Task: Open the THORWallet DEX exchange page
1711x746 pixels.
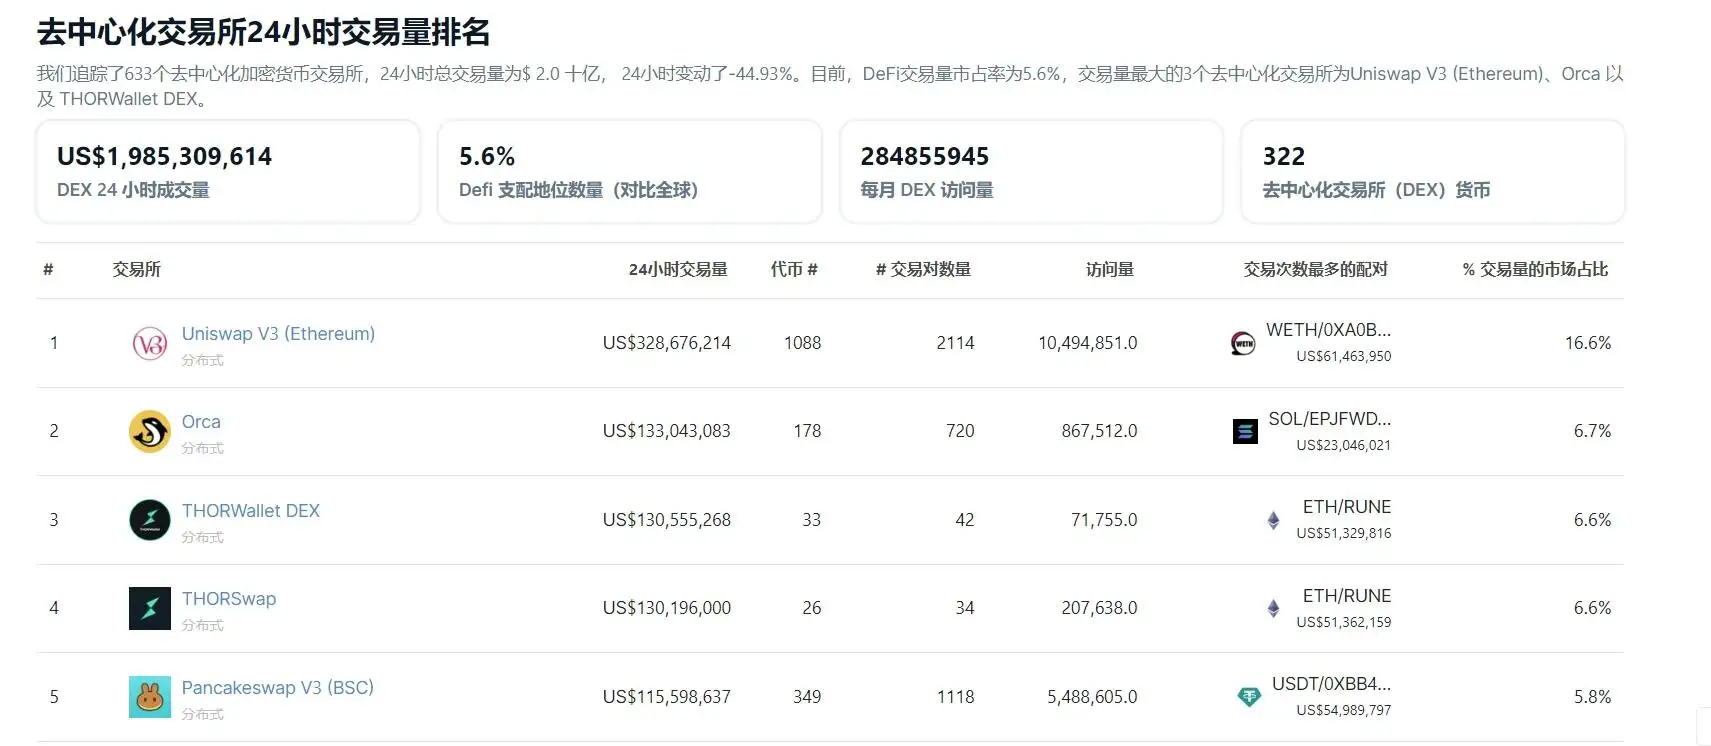Action: coord(250,511)
